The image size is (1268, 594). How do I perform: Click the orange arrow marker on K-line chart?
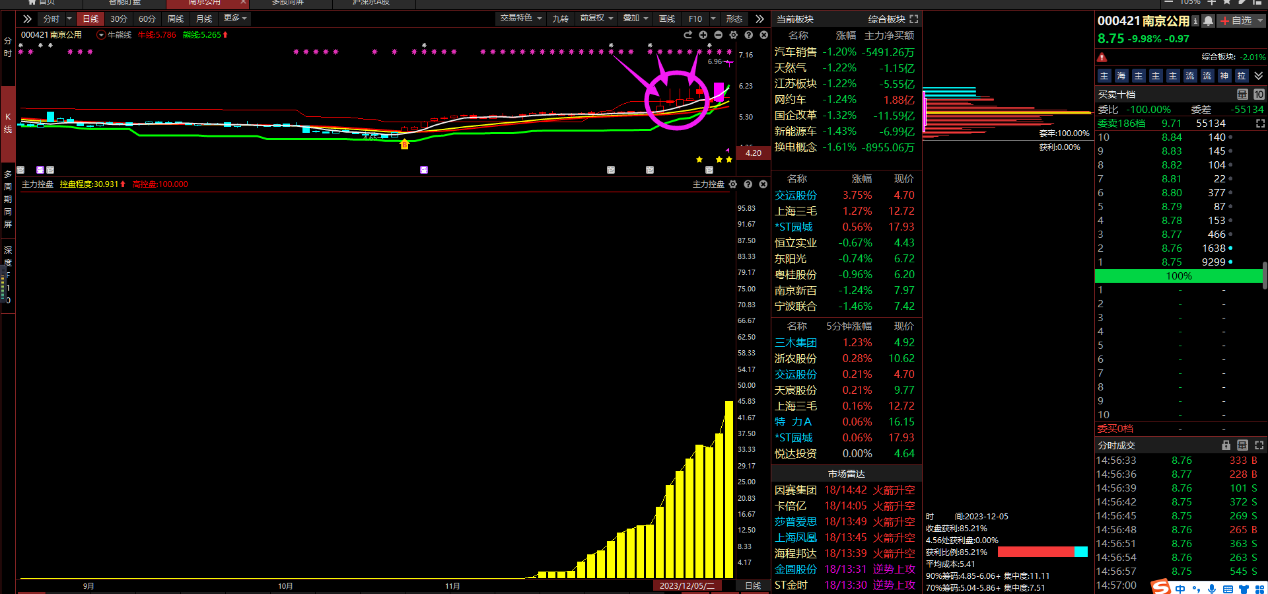(x=405, y=145)
